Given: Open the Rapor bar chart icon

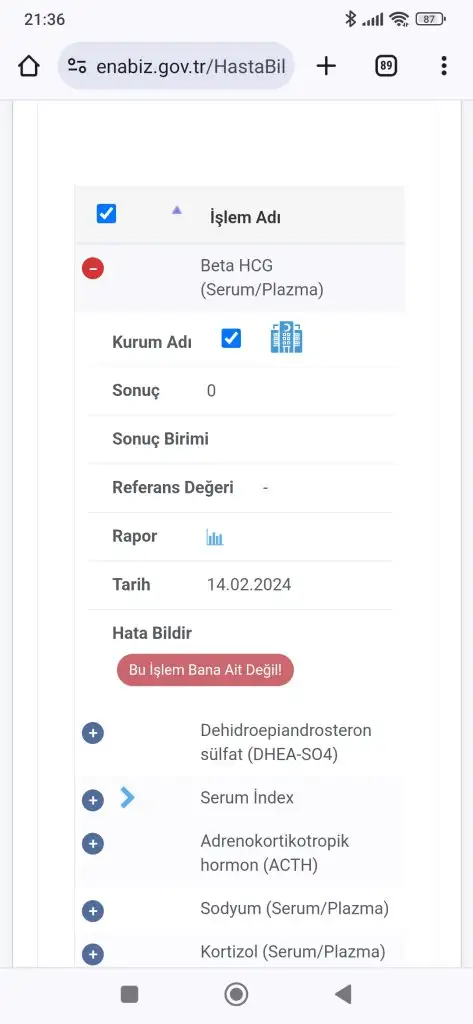Looking at the screenshot, I should pyautogui.click(x=215, y=537).
